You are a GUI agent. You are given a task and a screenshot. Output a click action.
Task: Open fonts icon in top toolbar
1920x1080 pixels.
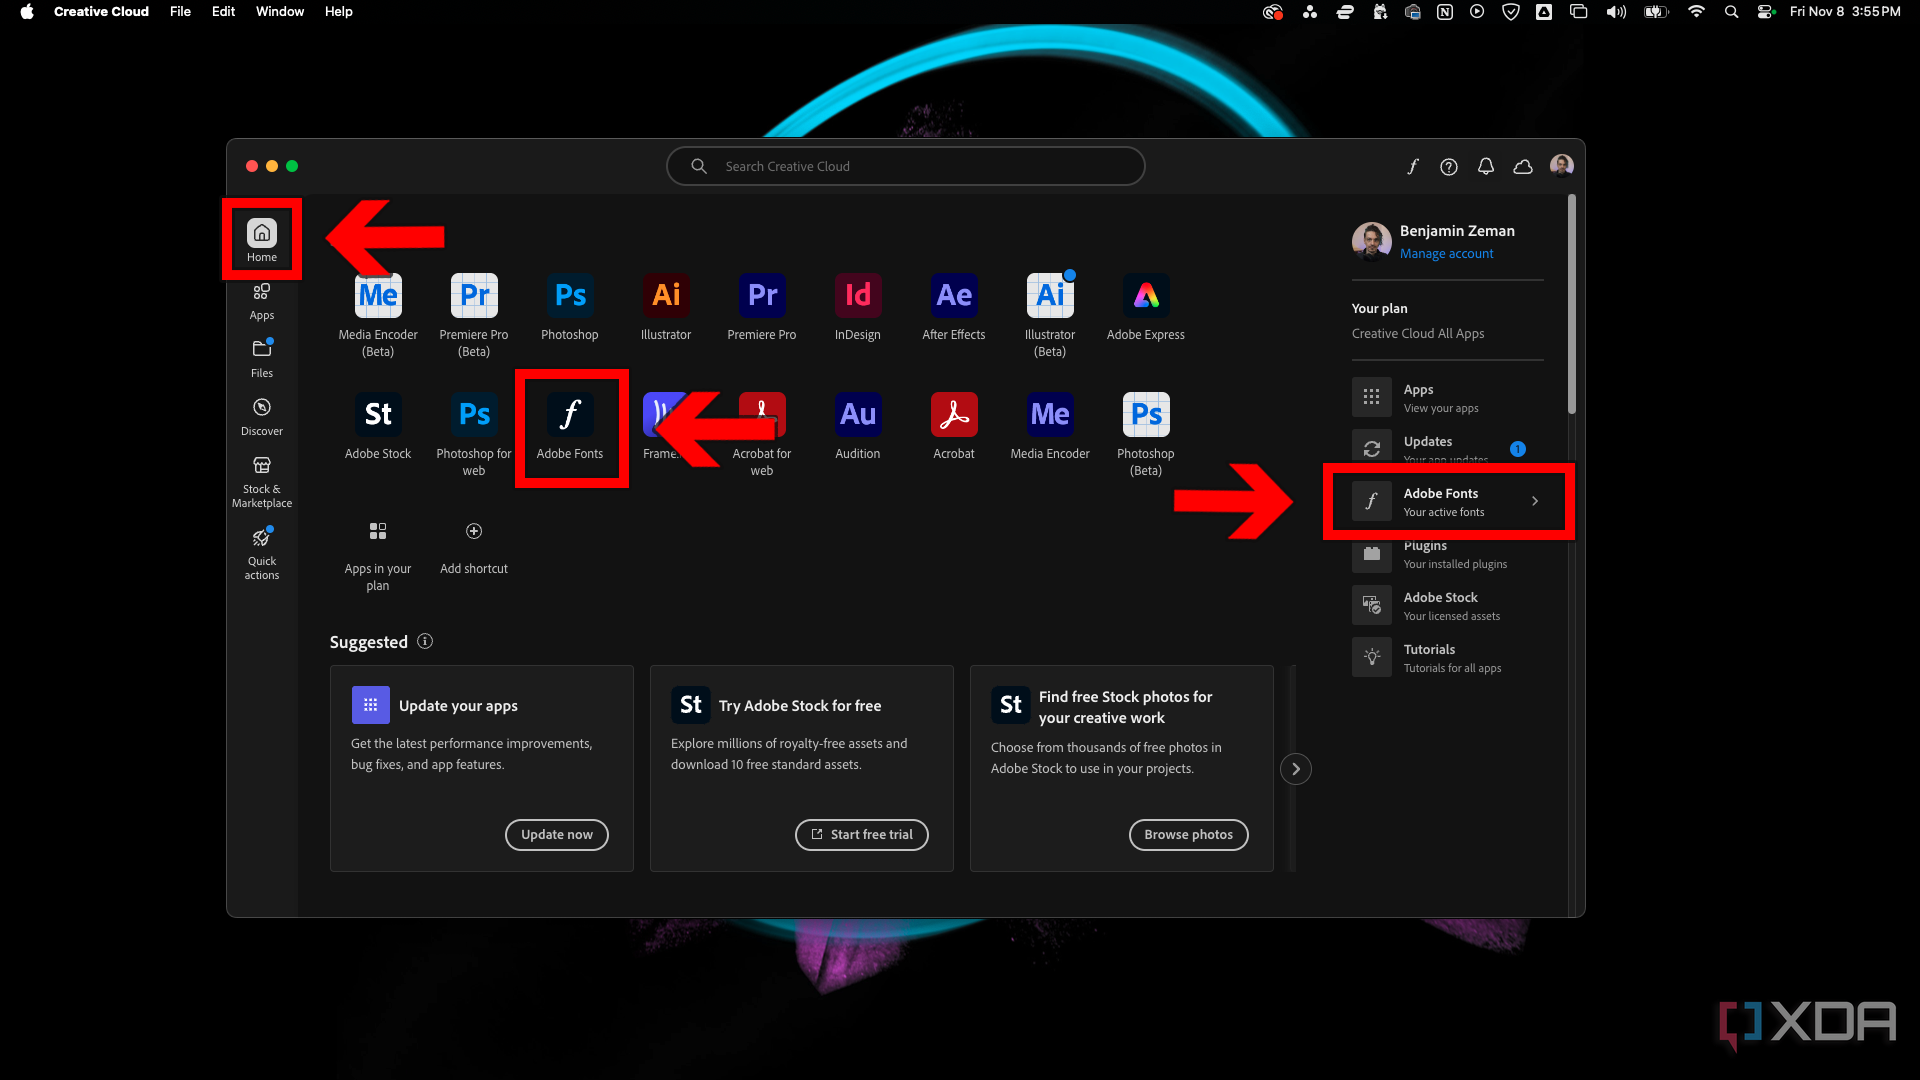click(1412, 166)
